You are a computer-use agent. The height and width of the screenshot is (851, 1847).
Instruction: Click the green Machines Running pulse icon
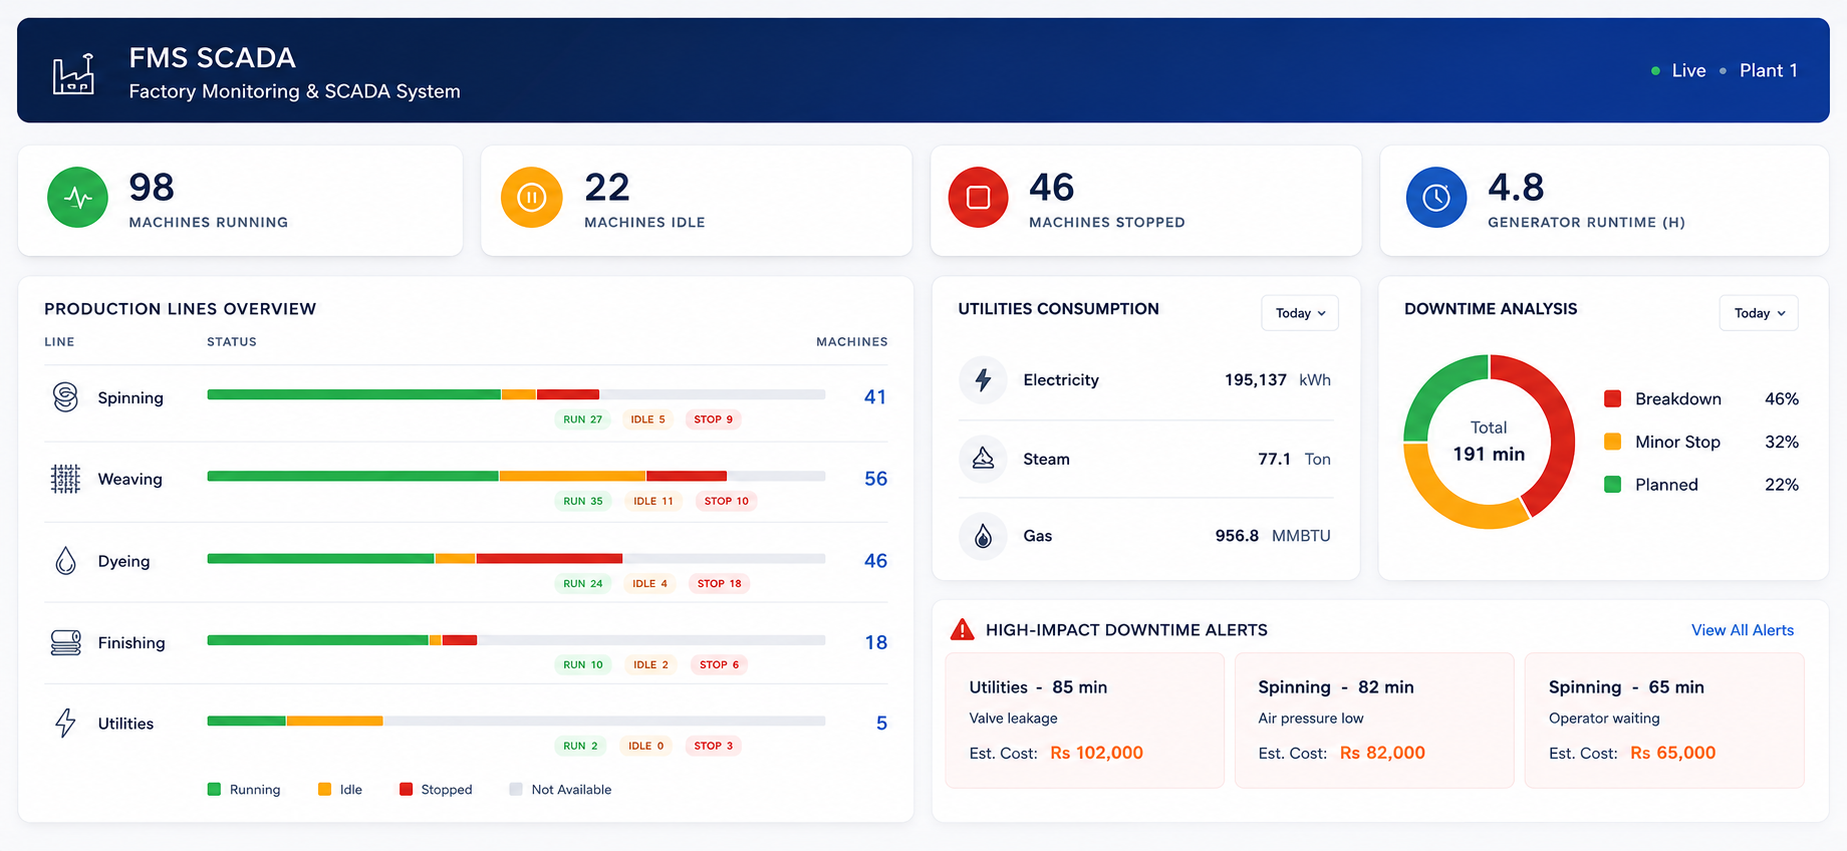[x=78, y=198]
